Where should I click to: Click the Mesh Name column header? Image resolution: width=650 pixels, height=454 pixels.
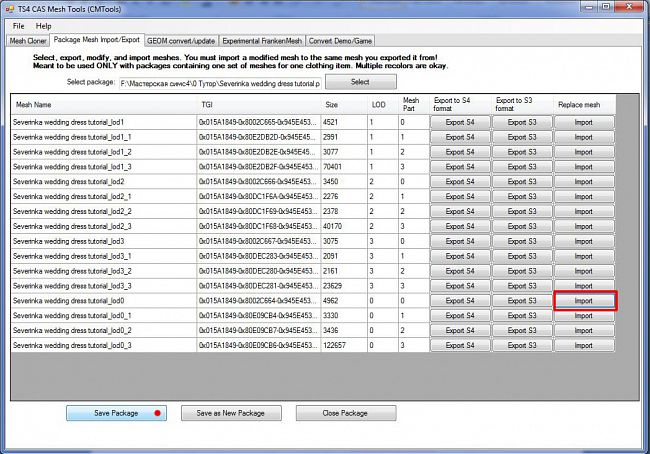(104, 104)
